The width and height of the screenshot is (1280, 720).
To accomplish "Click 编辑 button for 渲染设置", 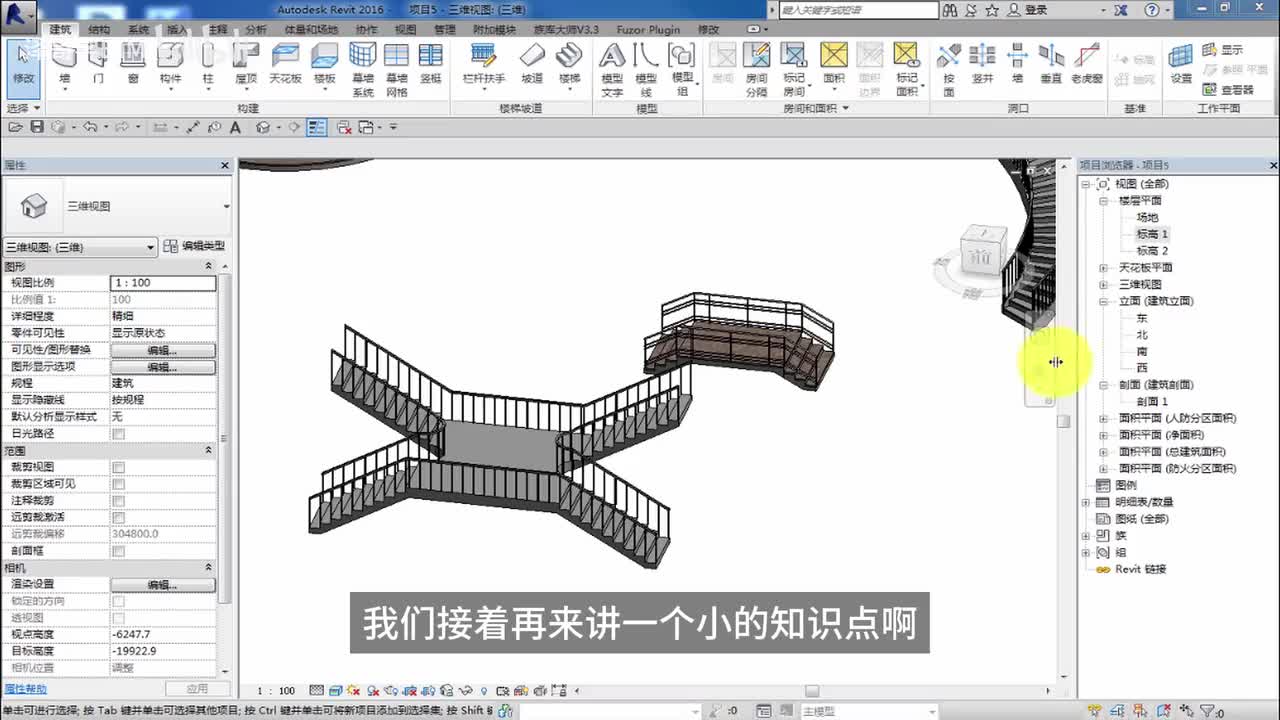I will pos(162,585).
